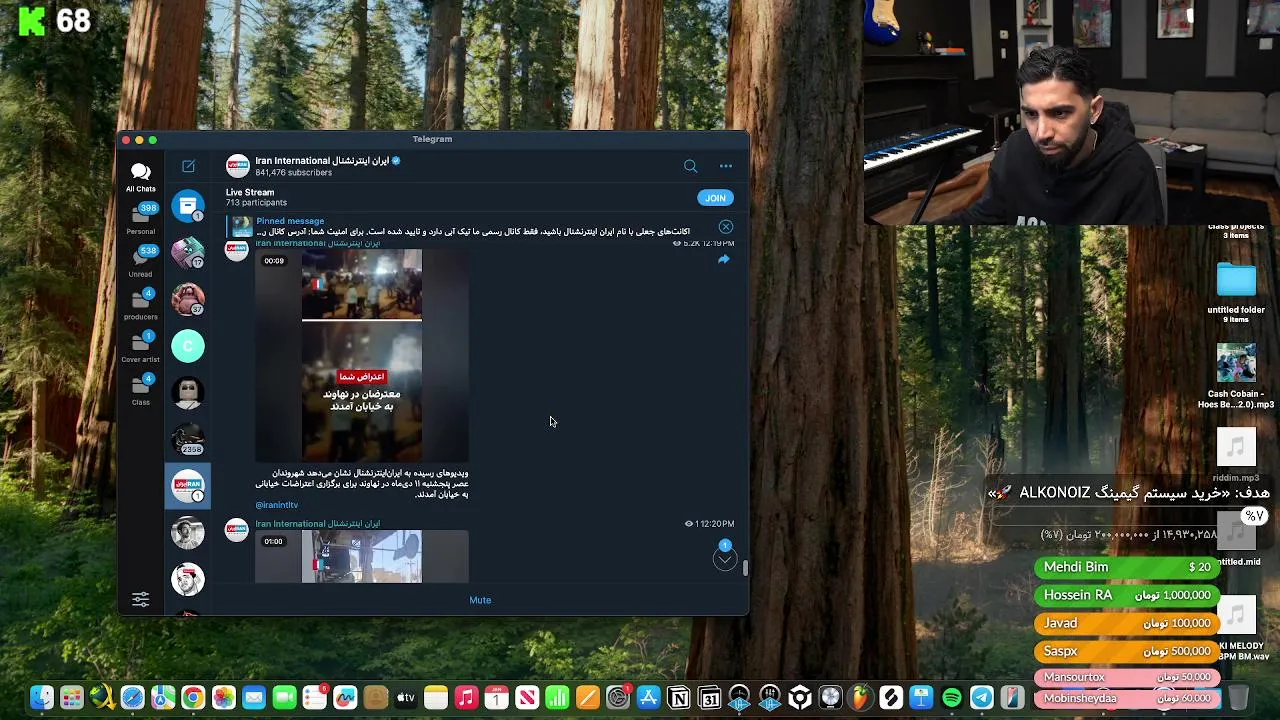Open Reminders from the Dock
This screenshot has width=1280, height=720.
[x=315, y=698]
